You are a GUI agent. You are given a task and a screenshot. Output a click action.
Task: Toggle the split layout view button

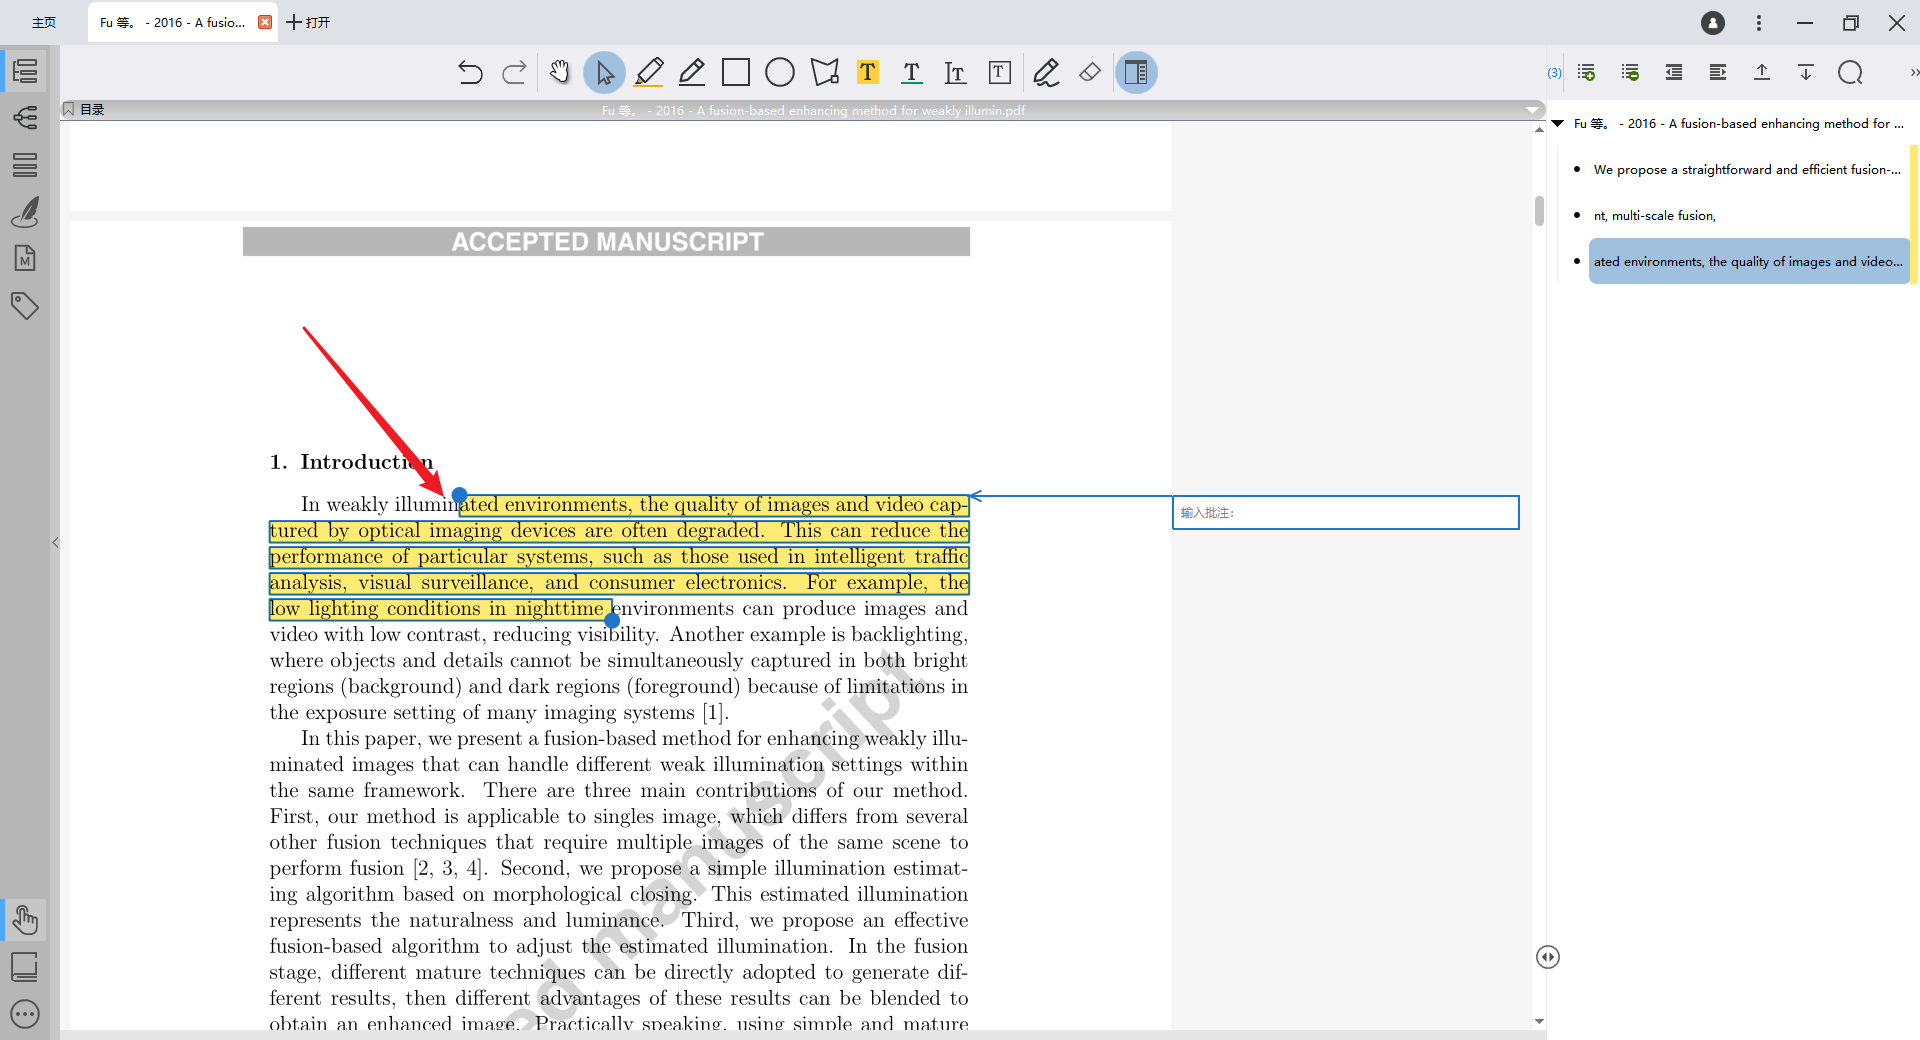(x=1135, y=72)
